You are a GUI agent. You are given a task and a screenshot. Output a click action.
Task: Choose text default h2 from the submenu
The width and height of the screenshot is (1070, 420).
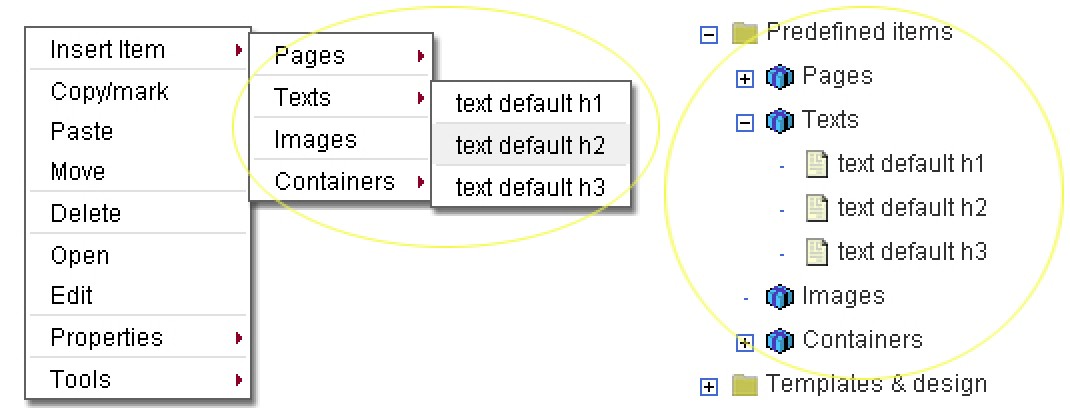530,145
